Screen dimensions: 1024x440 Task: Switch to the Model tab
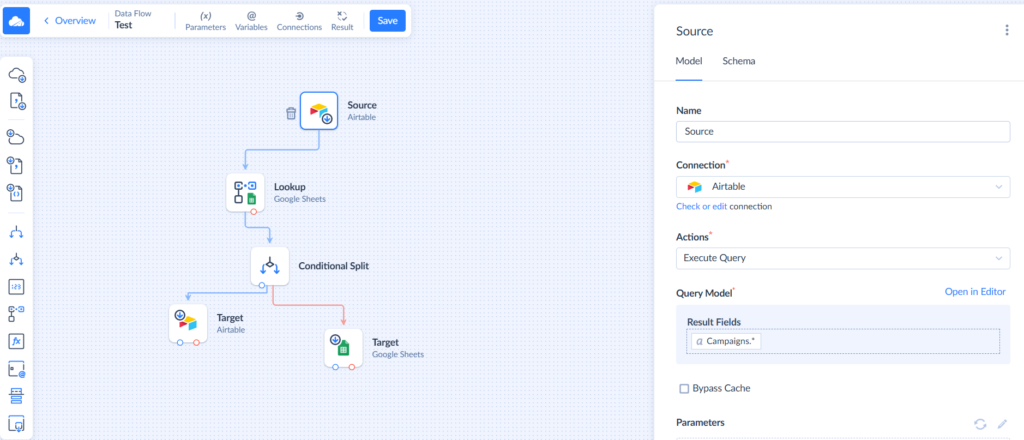coord(688,61)
